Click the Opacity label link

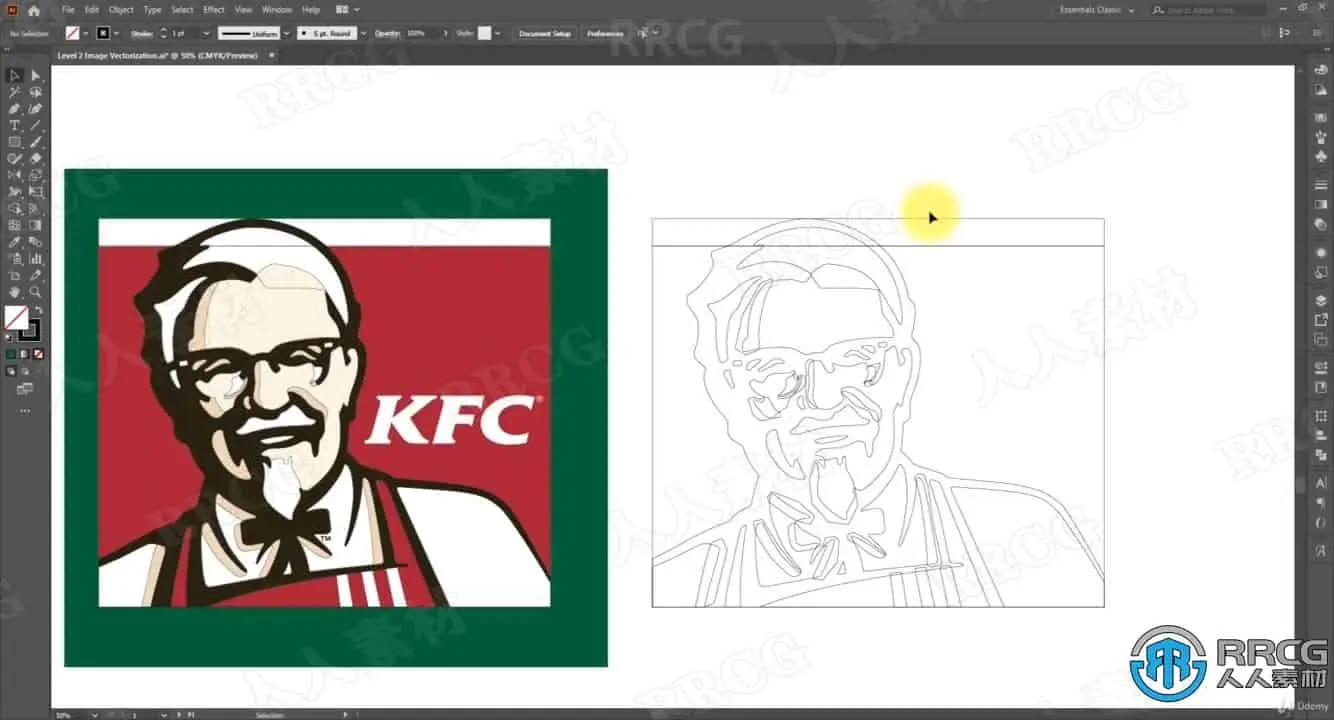[387, 33]
